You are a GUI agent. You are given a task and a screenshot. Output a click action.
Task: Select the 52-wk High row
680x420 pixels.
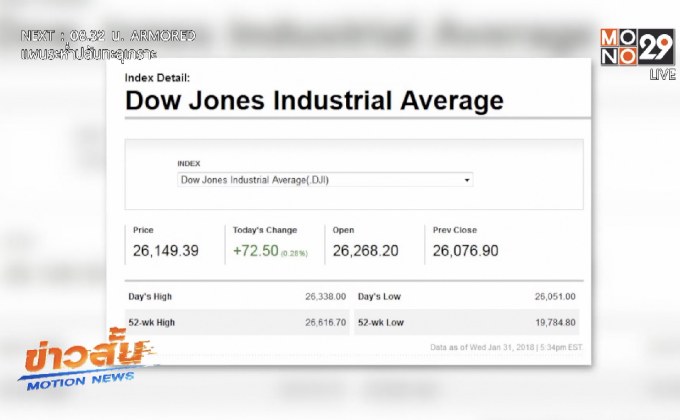point(238,322)
